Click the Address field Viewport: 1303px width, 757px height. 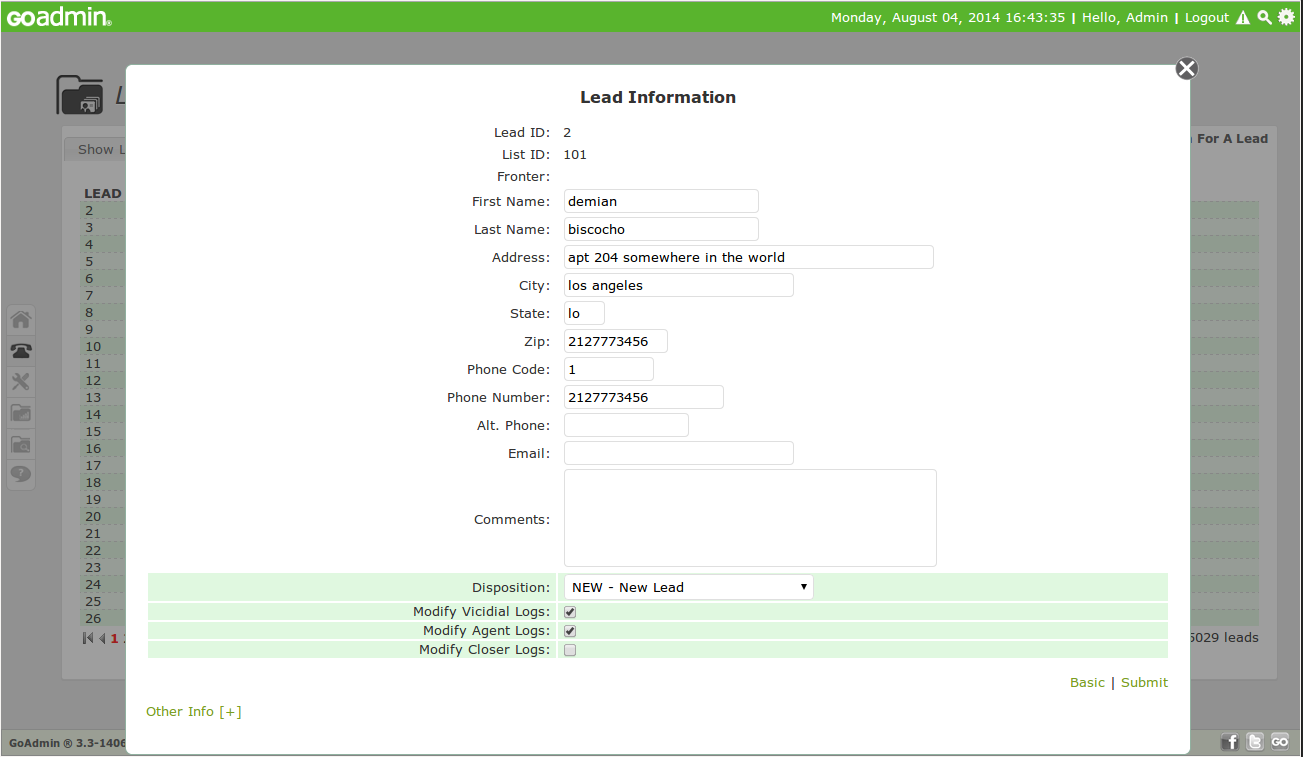749,257
